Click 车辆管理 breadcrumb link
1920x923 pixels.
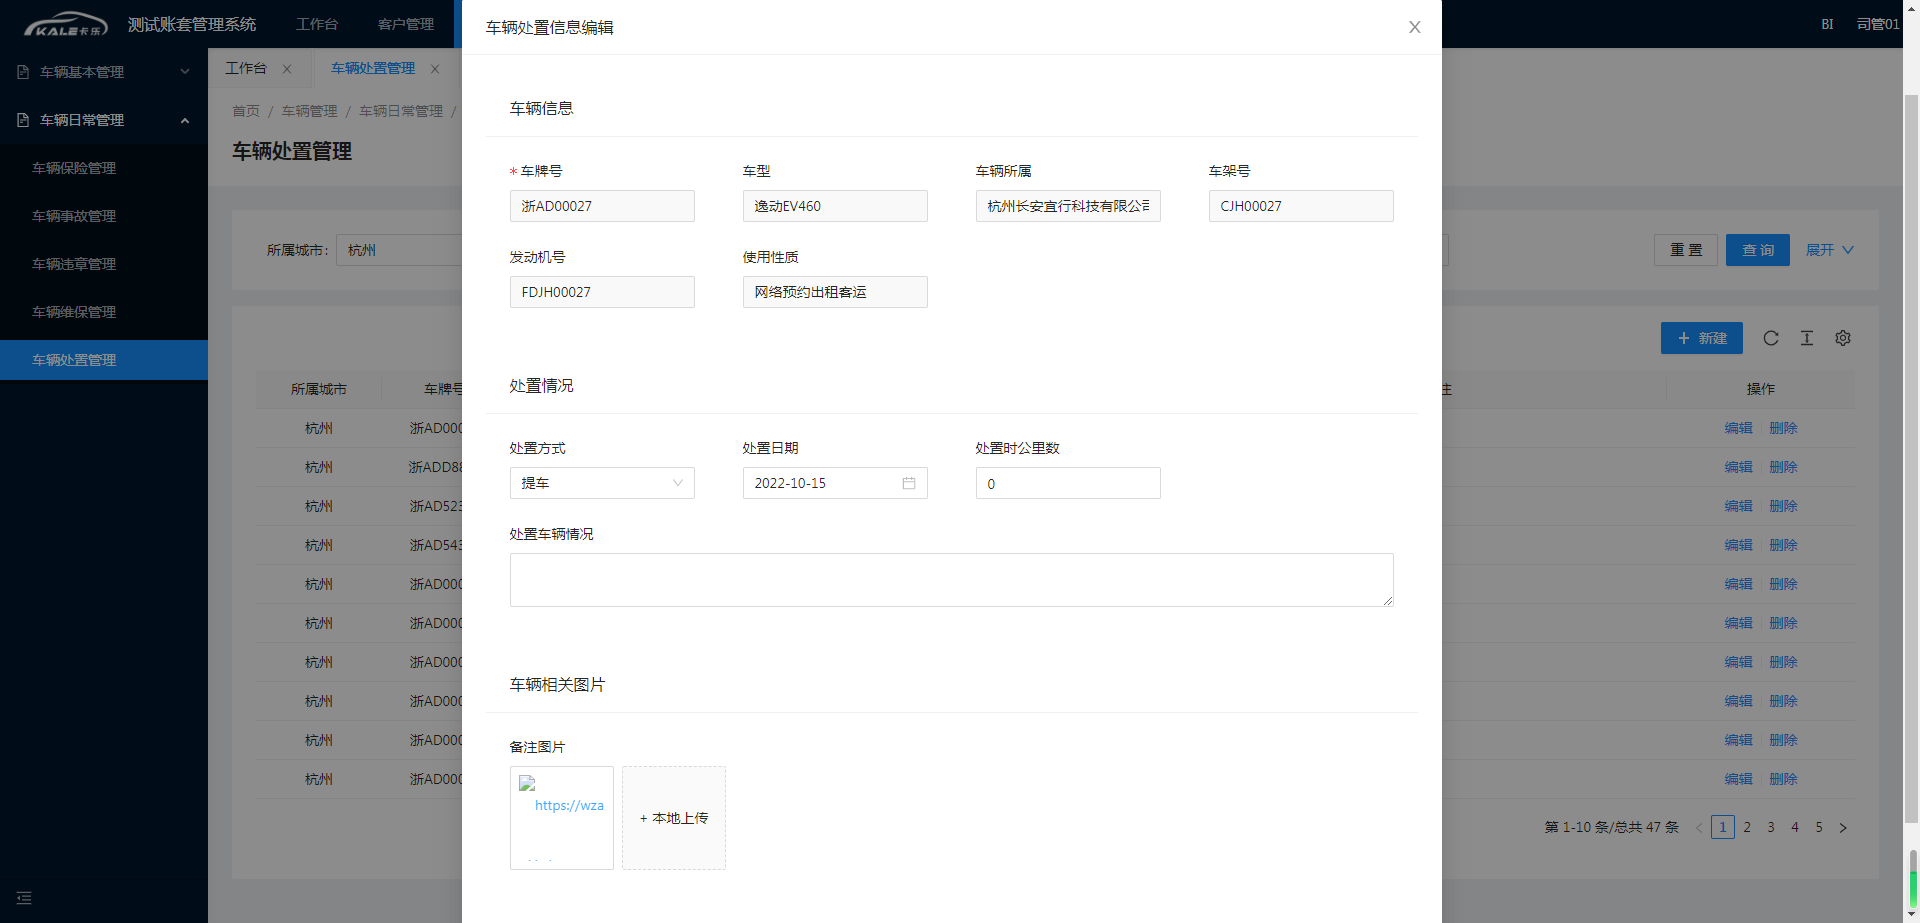tap(309, 111)
